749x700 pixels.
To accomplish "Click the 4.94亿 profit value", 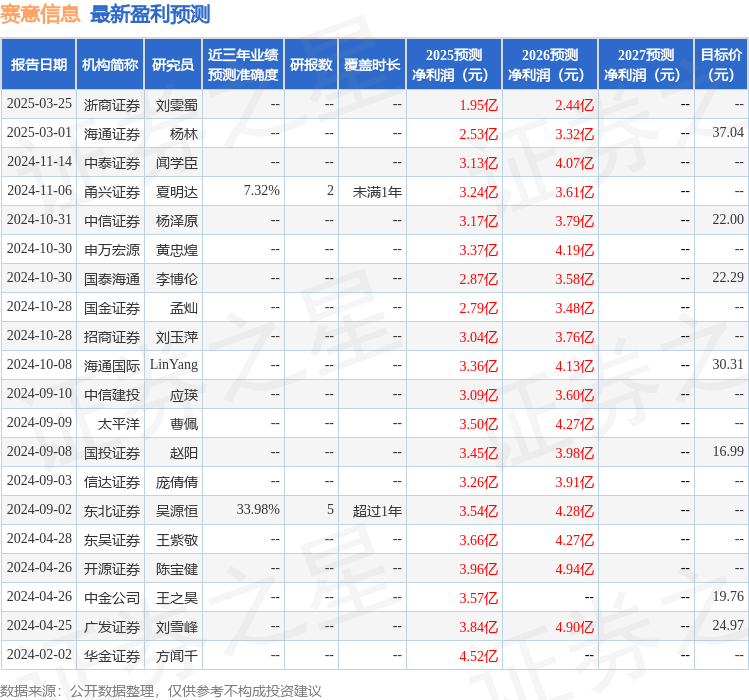I will [x=575, y=569].
